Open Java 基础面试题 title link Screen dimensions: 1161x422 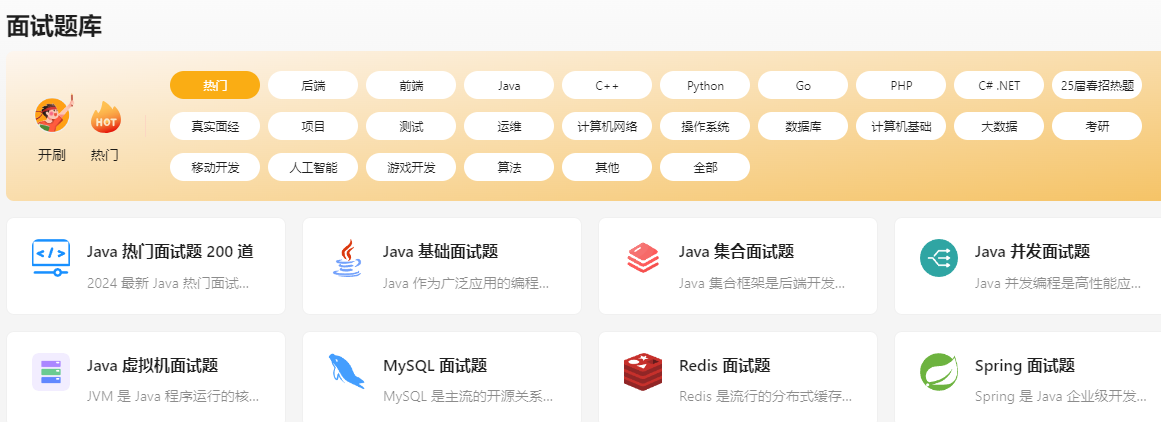[441, 252]
